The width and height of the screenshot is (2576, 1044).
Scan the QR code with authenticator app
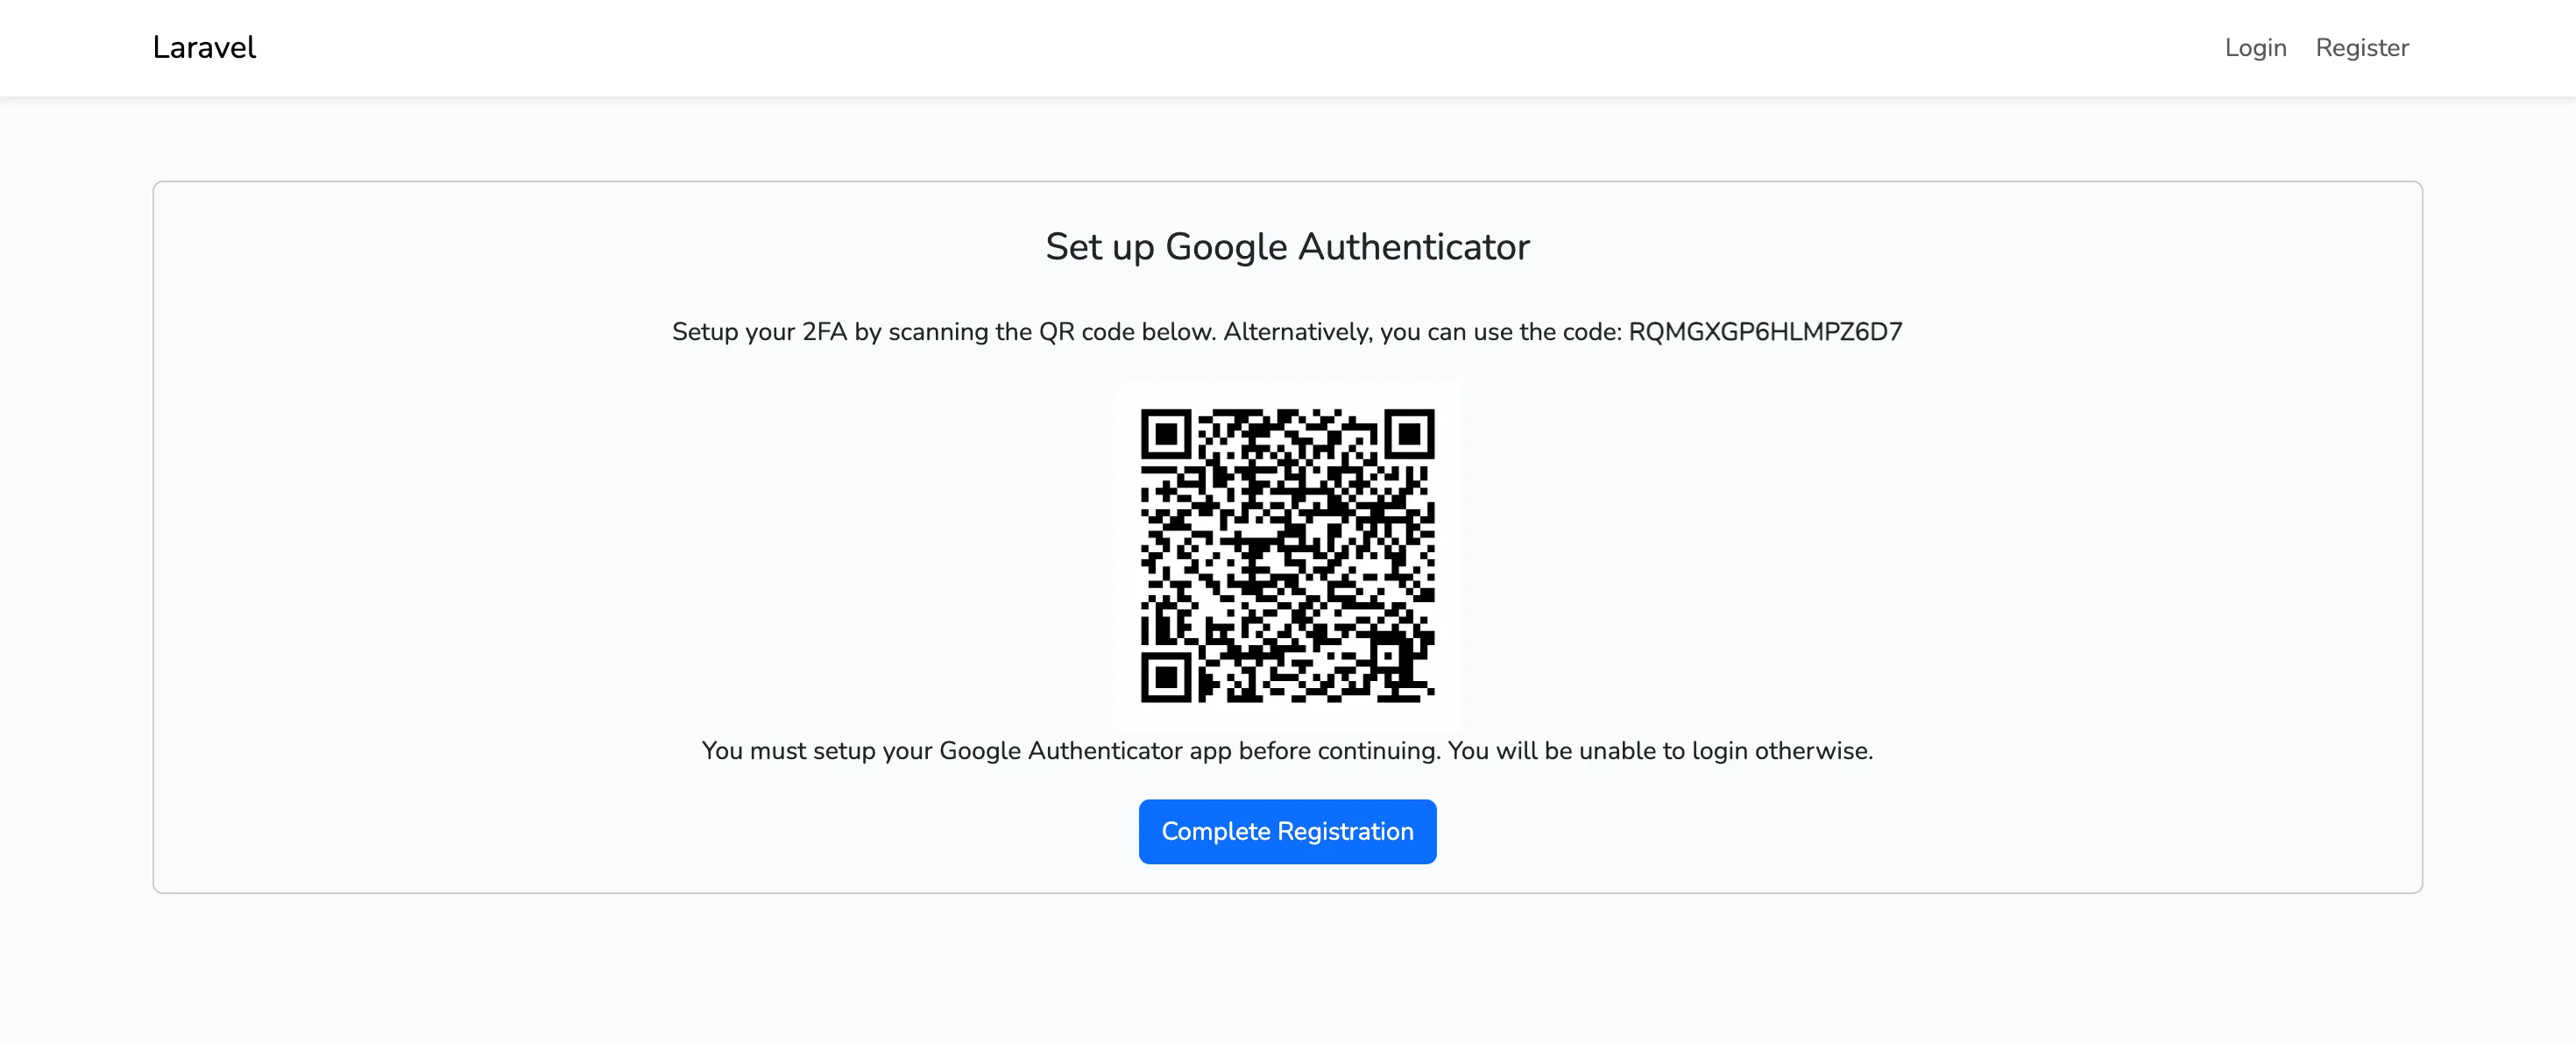tap(1288, 552)
